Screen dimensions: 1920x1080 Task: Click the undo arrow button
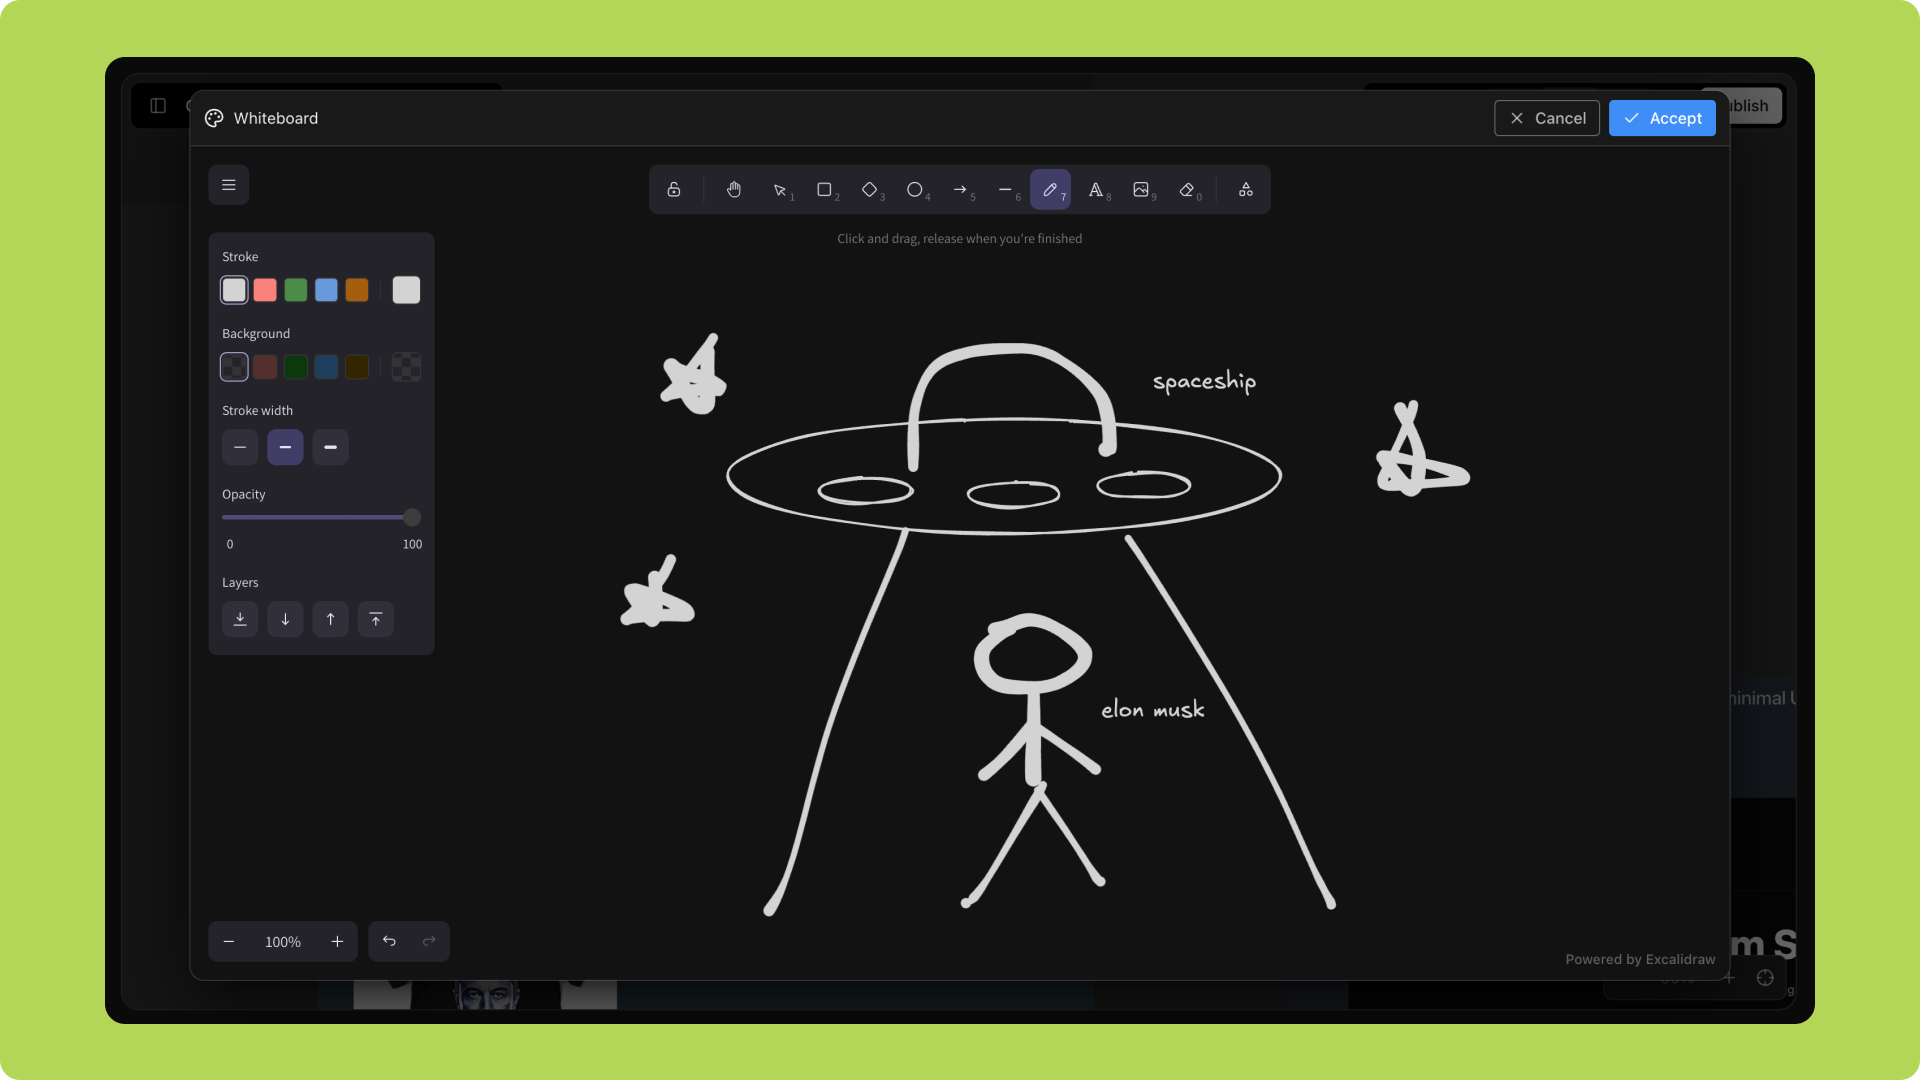tap(389, 941)
